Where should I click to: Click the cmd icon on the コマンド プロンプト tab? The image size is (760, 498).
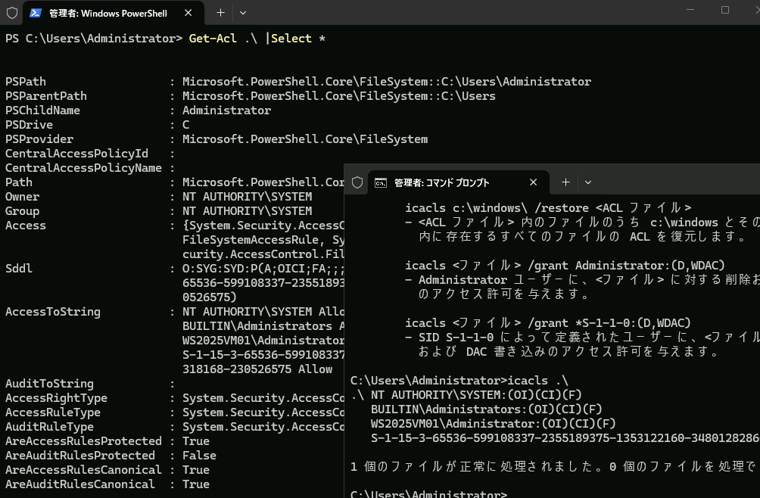click(380, 183)
